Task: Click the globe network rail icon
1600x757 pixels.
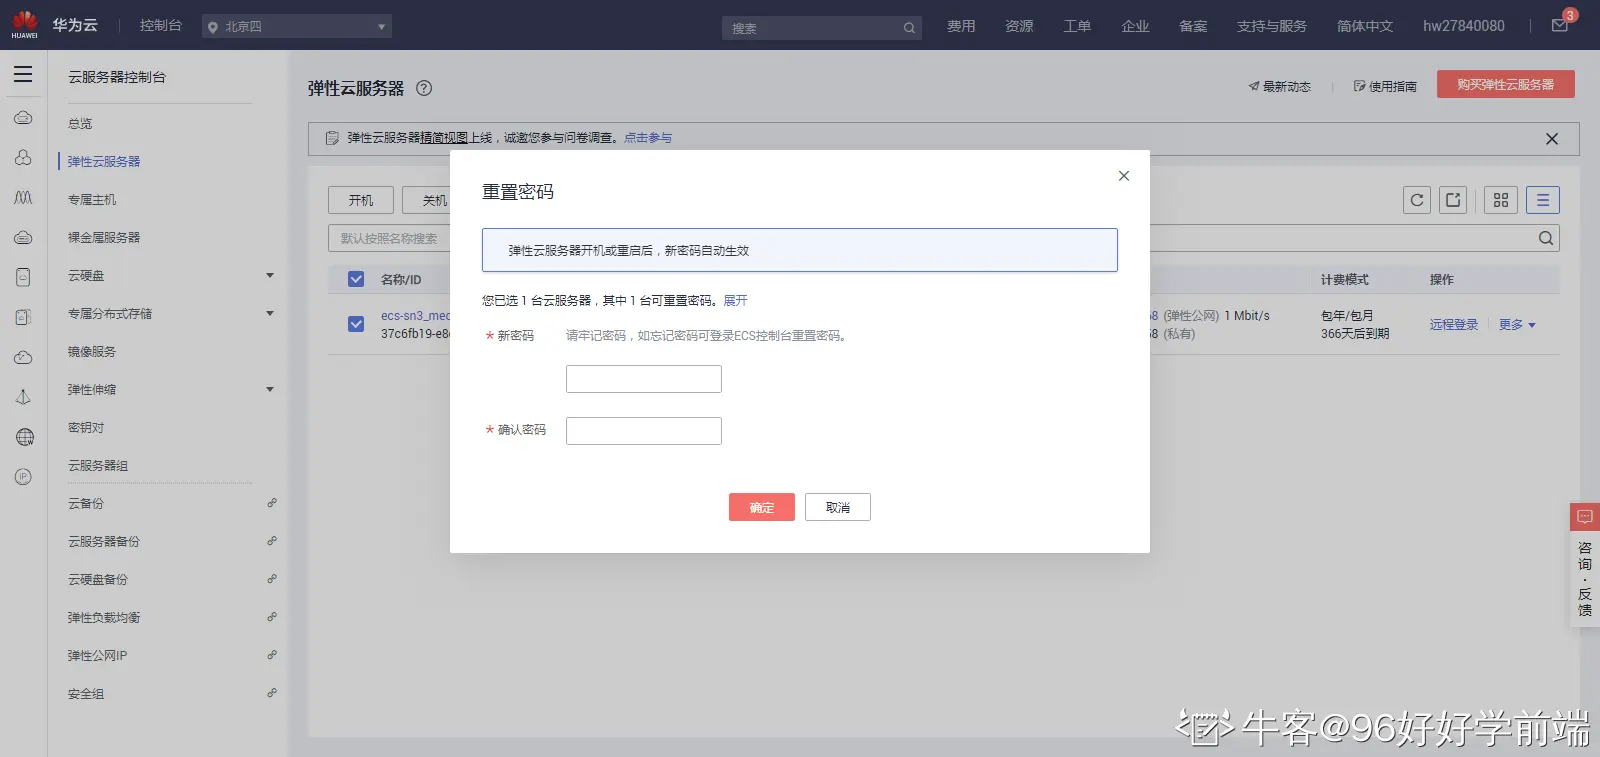Action: point(25,437)
